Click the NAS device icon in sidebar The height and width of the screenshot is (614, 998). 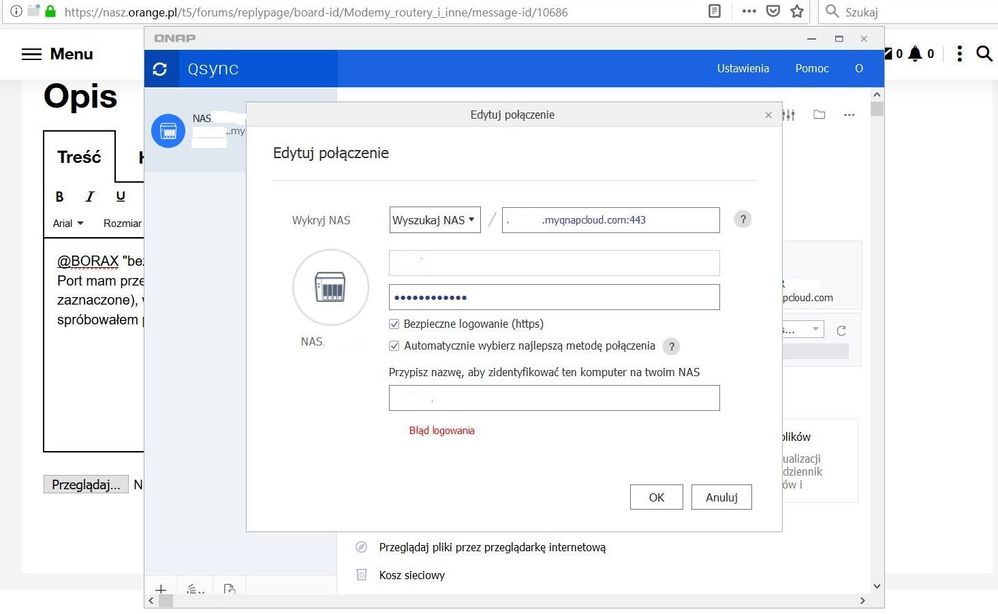click(x=167, y=131)
